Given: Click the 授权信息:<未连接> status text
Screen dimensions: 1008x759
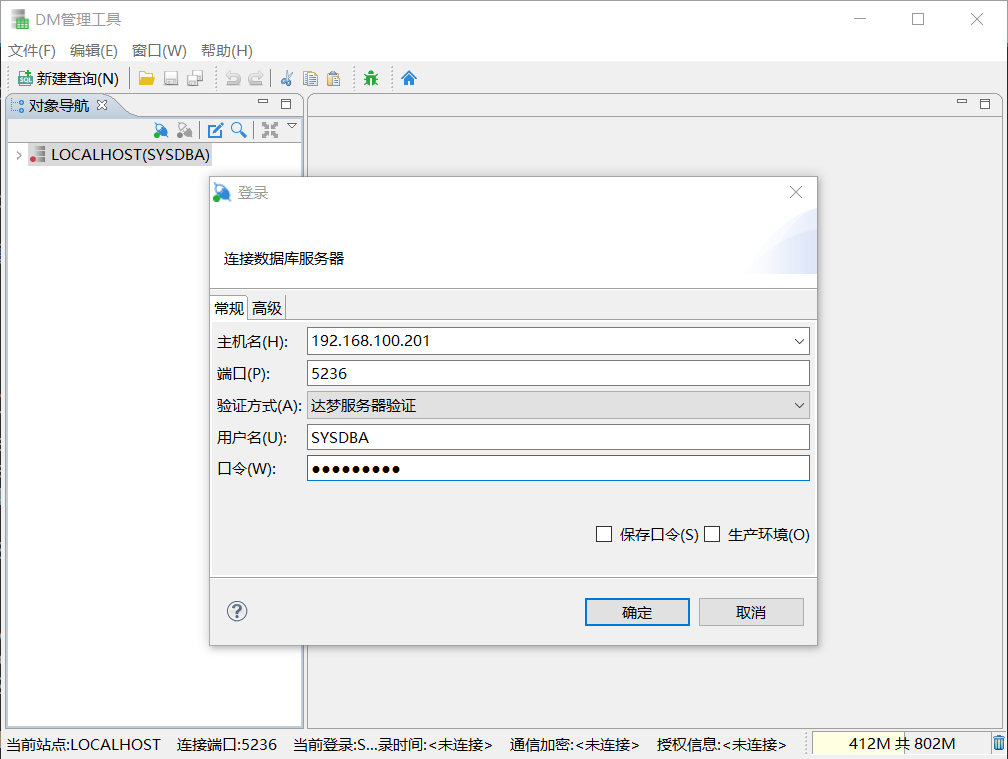Looking at the screenshot, I should click(x=721, y=744).
